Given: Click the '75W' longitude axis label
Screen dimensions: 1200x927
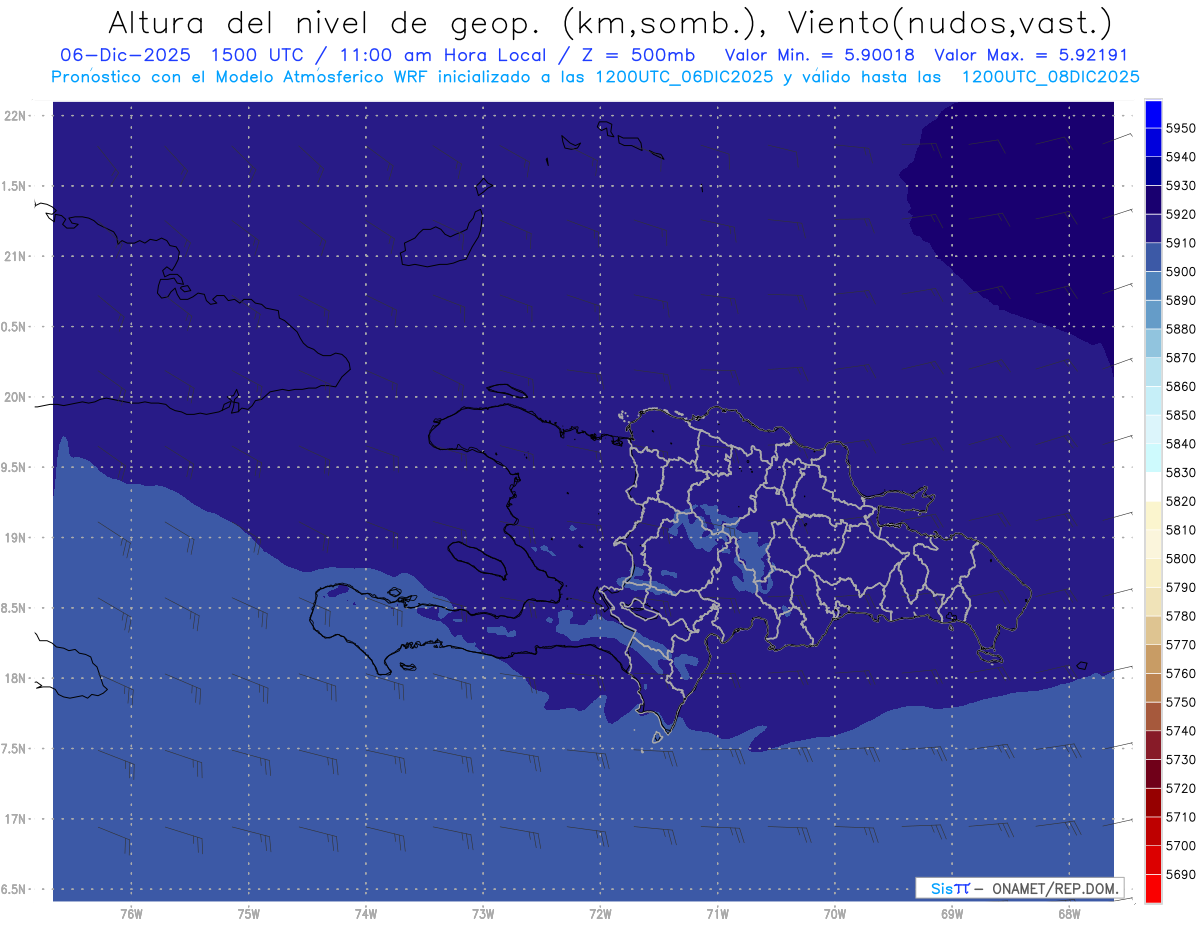Looking at the screenshot, I should point(249,915).
